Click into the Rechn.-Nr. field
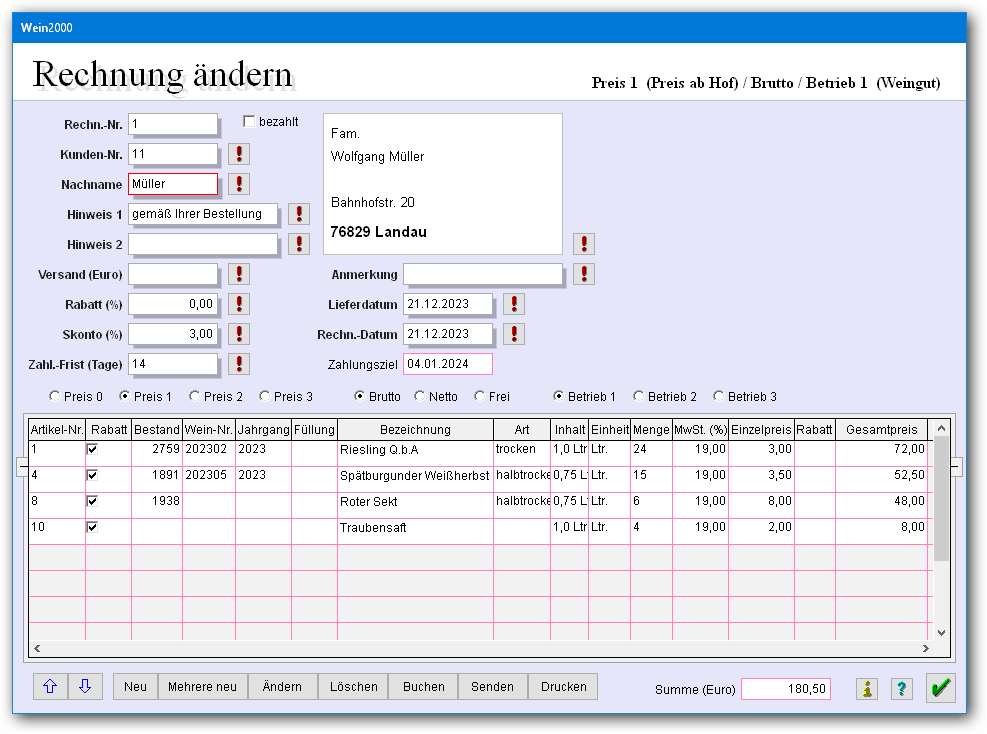The image size is (987, 734). (x=173, y=124)
